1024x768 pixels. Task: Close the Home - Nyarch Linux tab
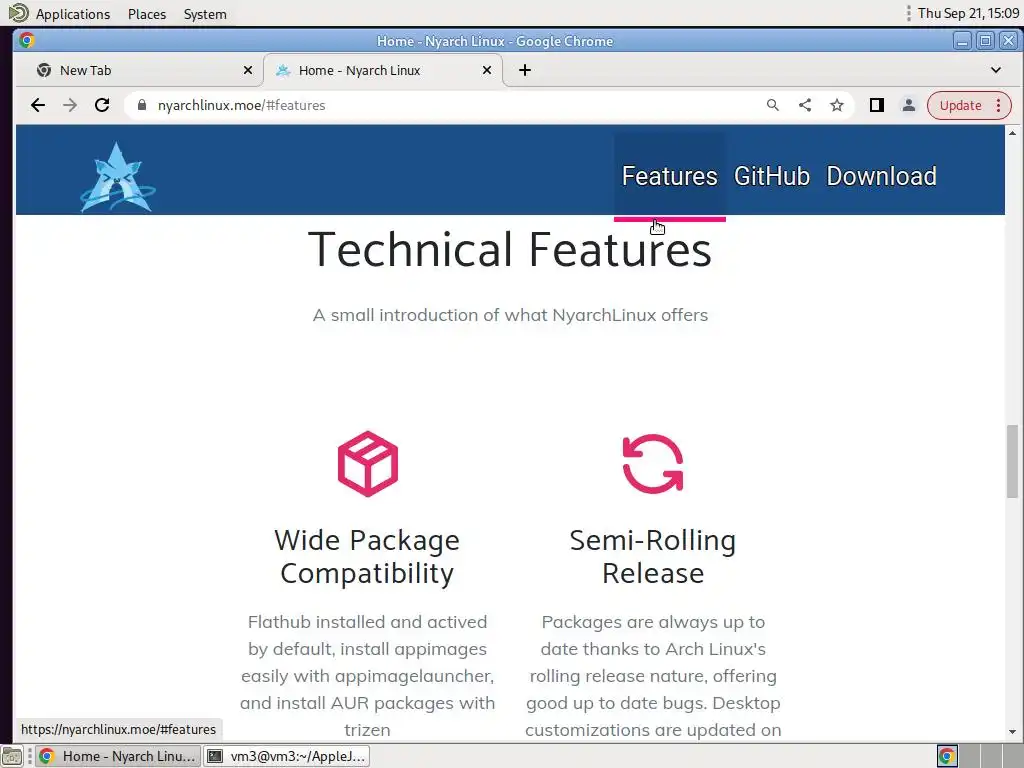pos(487,70)
